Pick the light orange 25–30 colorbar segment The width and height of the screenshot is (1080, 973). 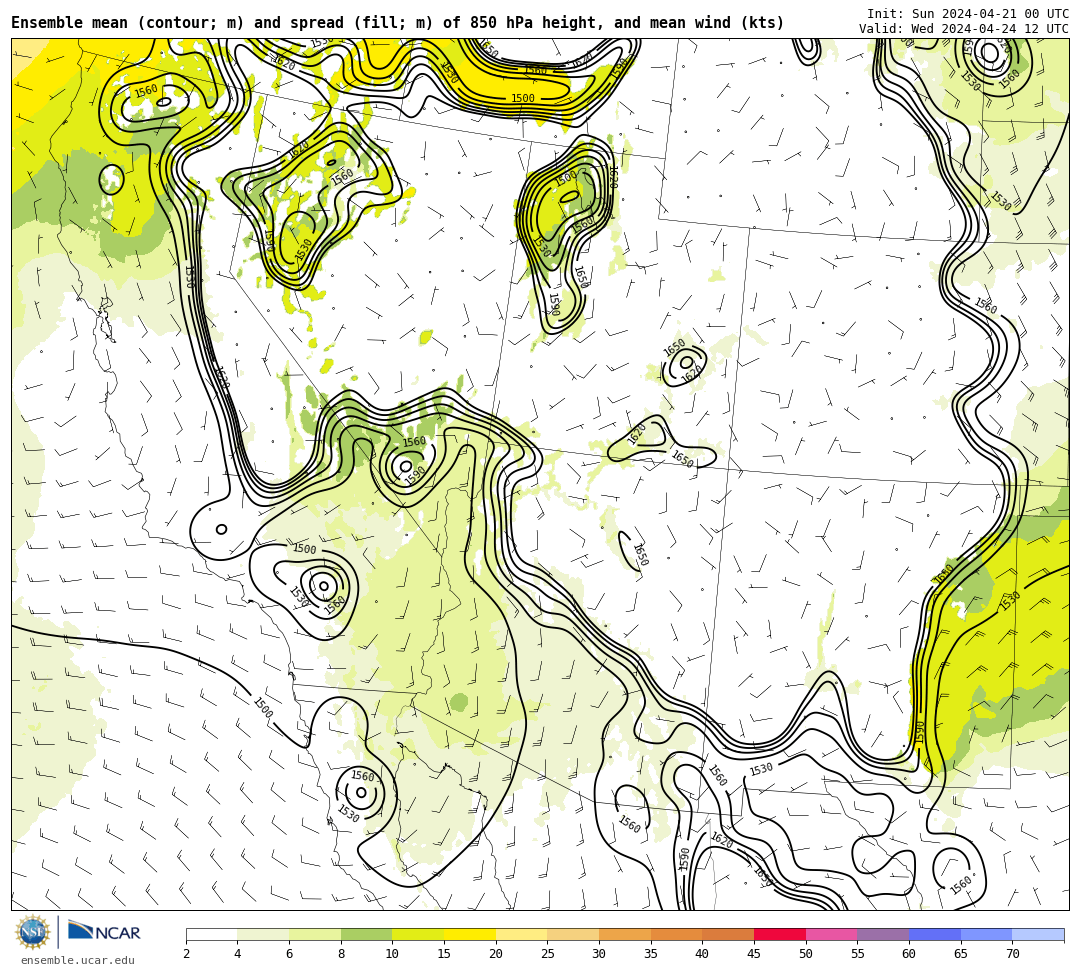(573, 934)
